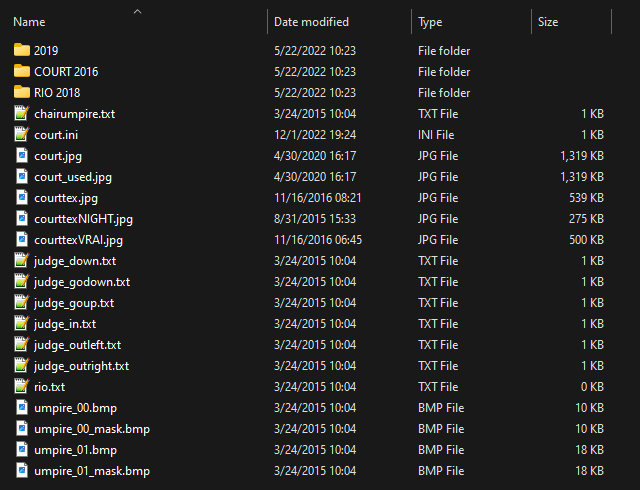Click the folder name 2019
The image size is (640, 490).
46,51
